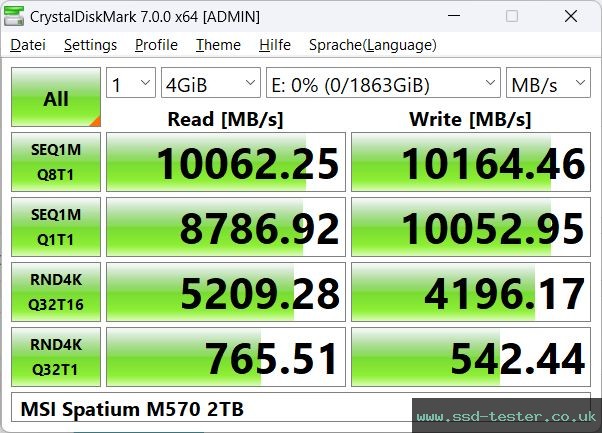
Task: Open the Profile menu
Action: click(x=156, y=45)
